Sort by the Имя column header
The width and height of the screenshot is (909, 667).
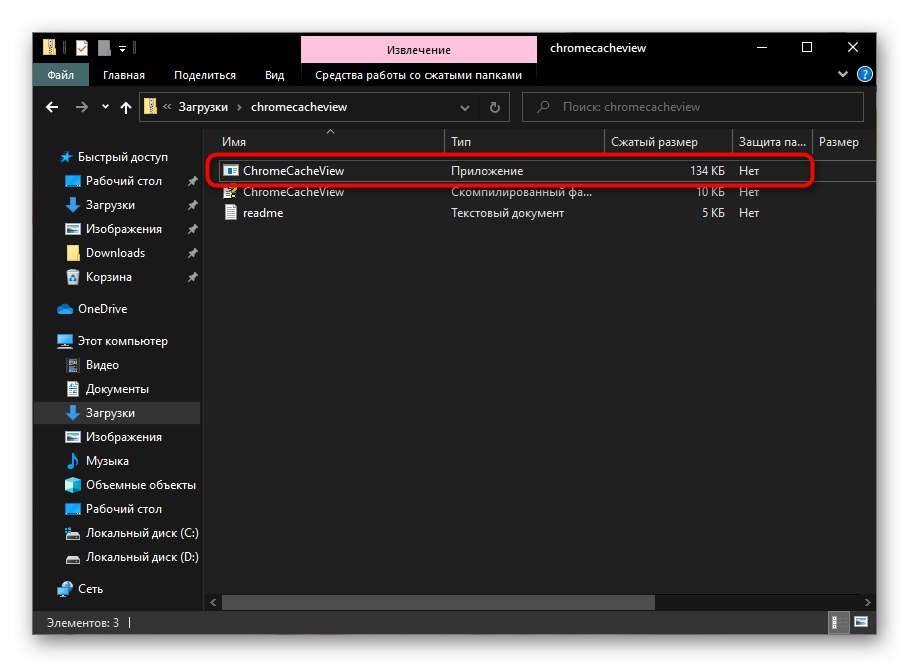coord(329,142)
